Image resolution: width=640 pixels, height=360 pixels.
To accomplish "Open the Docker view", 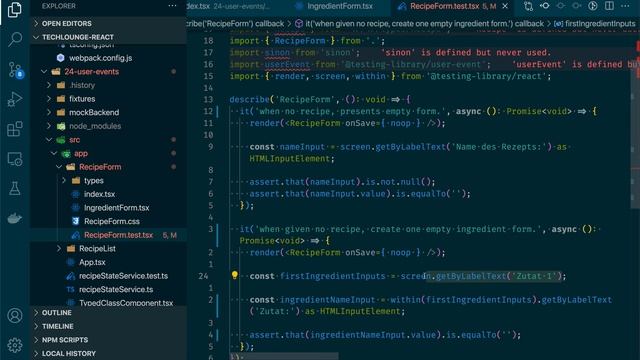I will (x=15, y=218).
